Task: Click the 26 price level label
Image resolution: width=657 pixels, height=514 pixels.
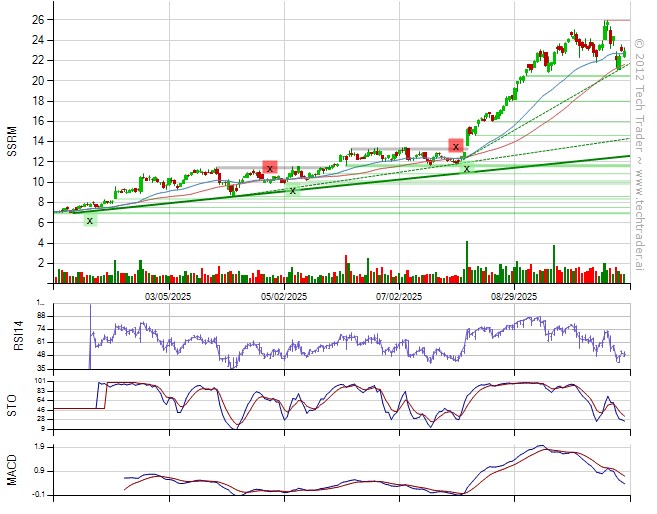Action: pyautogui.click(x=37, y=20)
